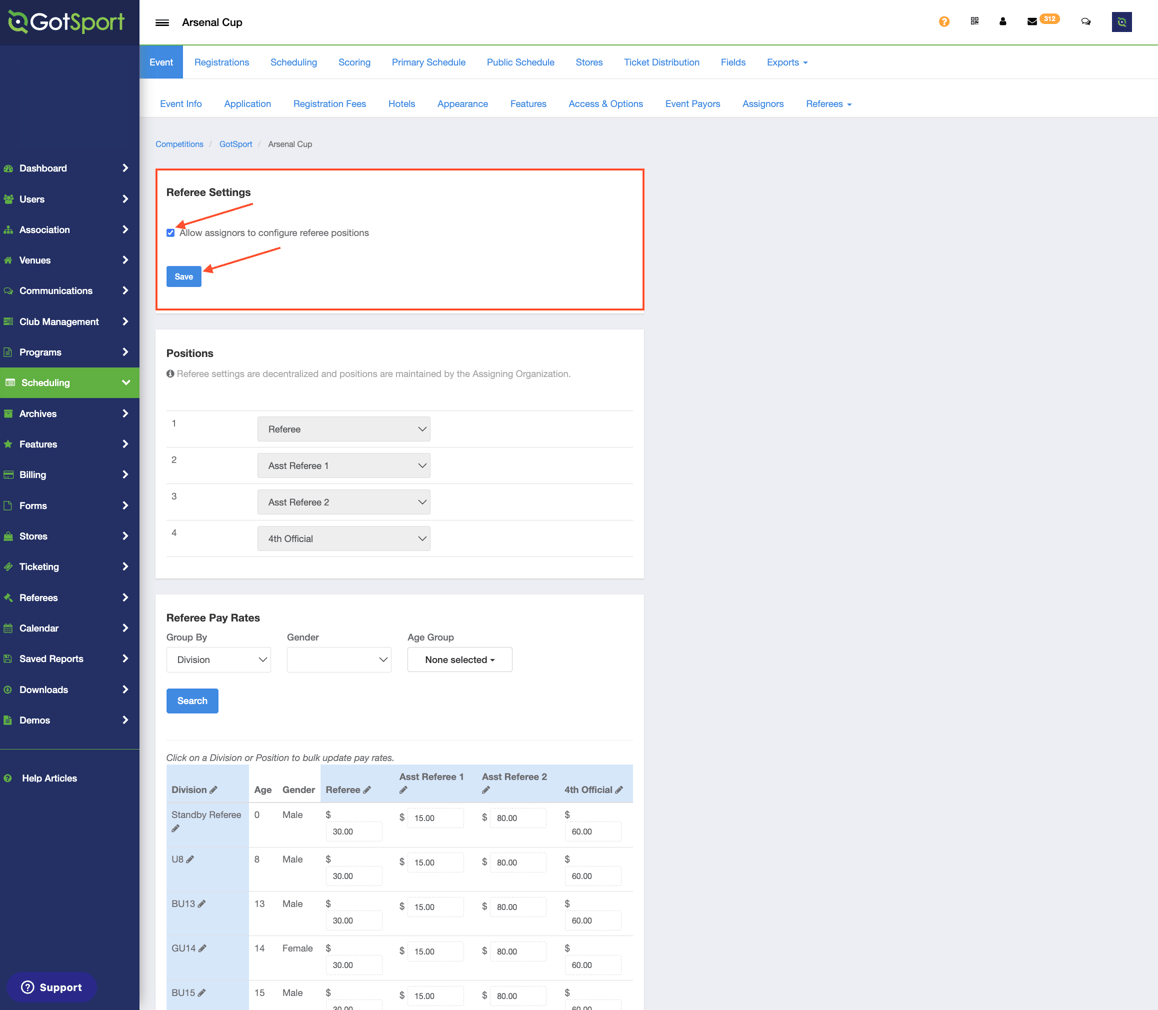
Task: Open the chat bubbles icon in header
Action: [1086, 21]
